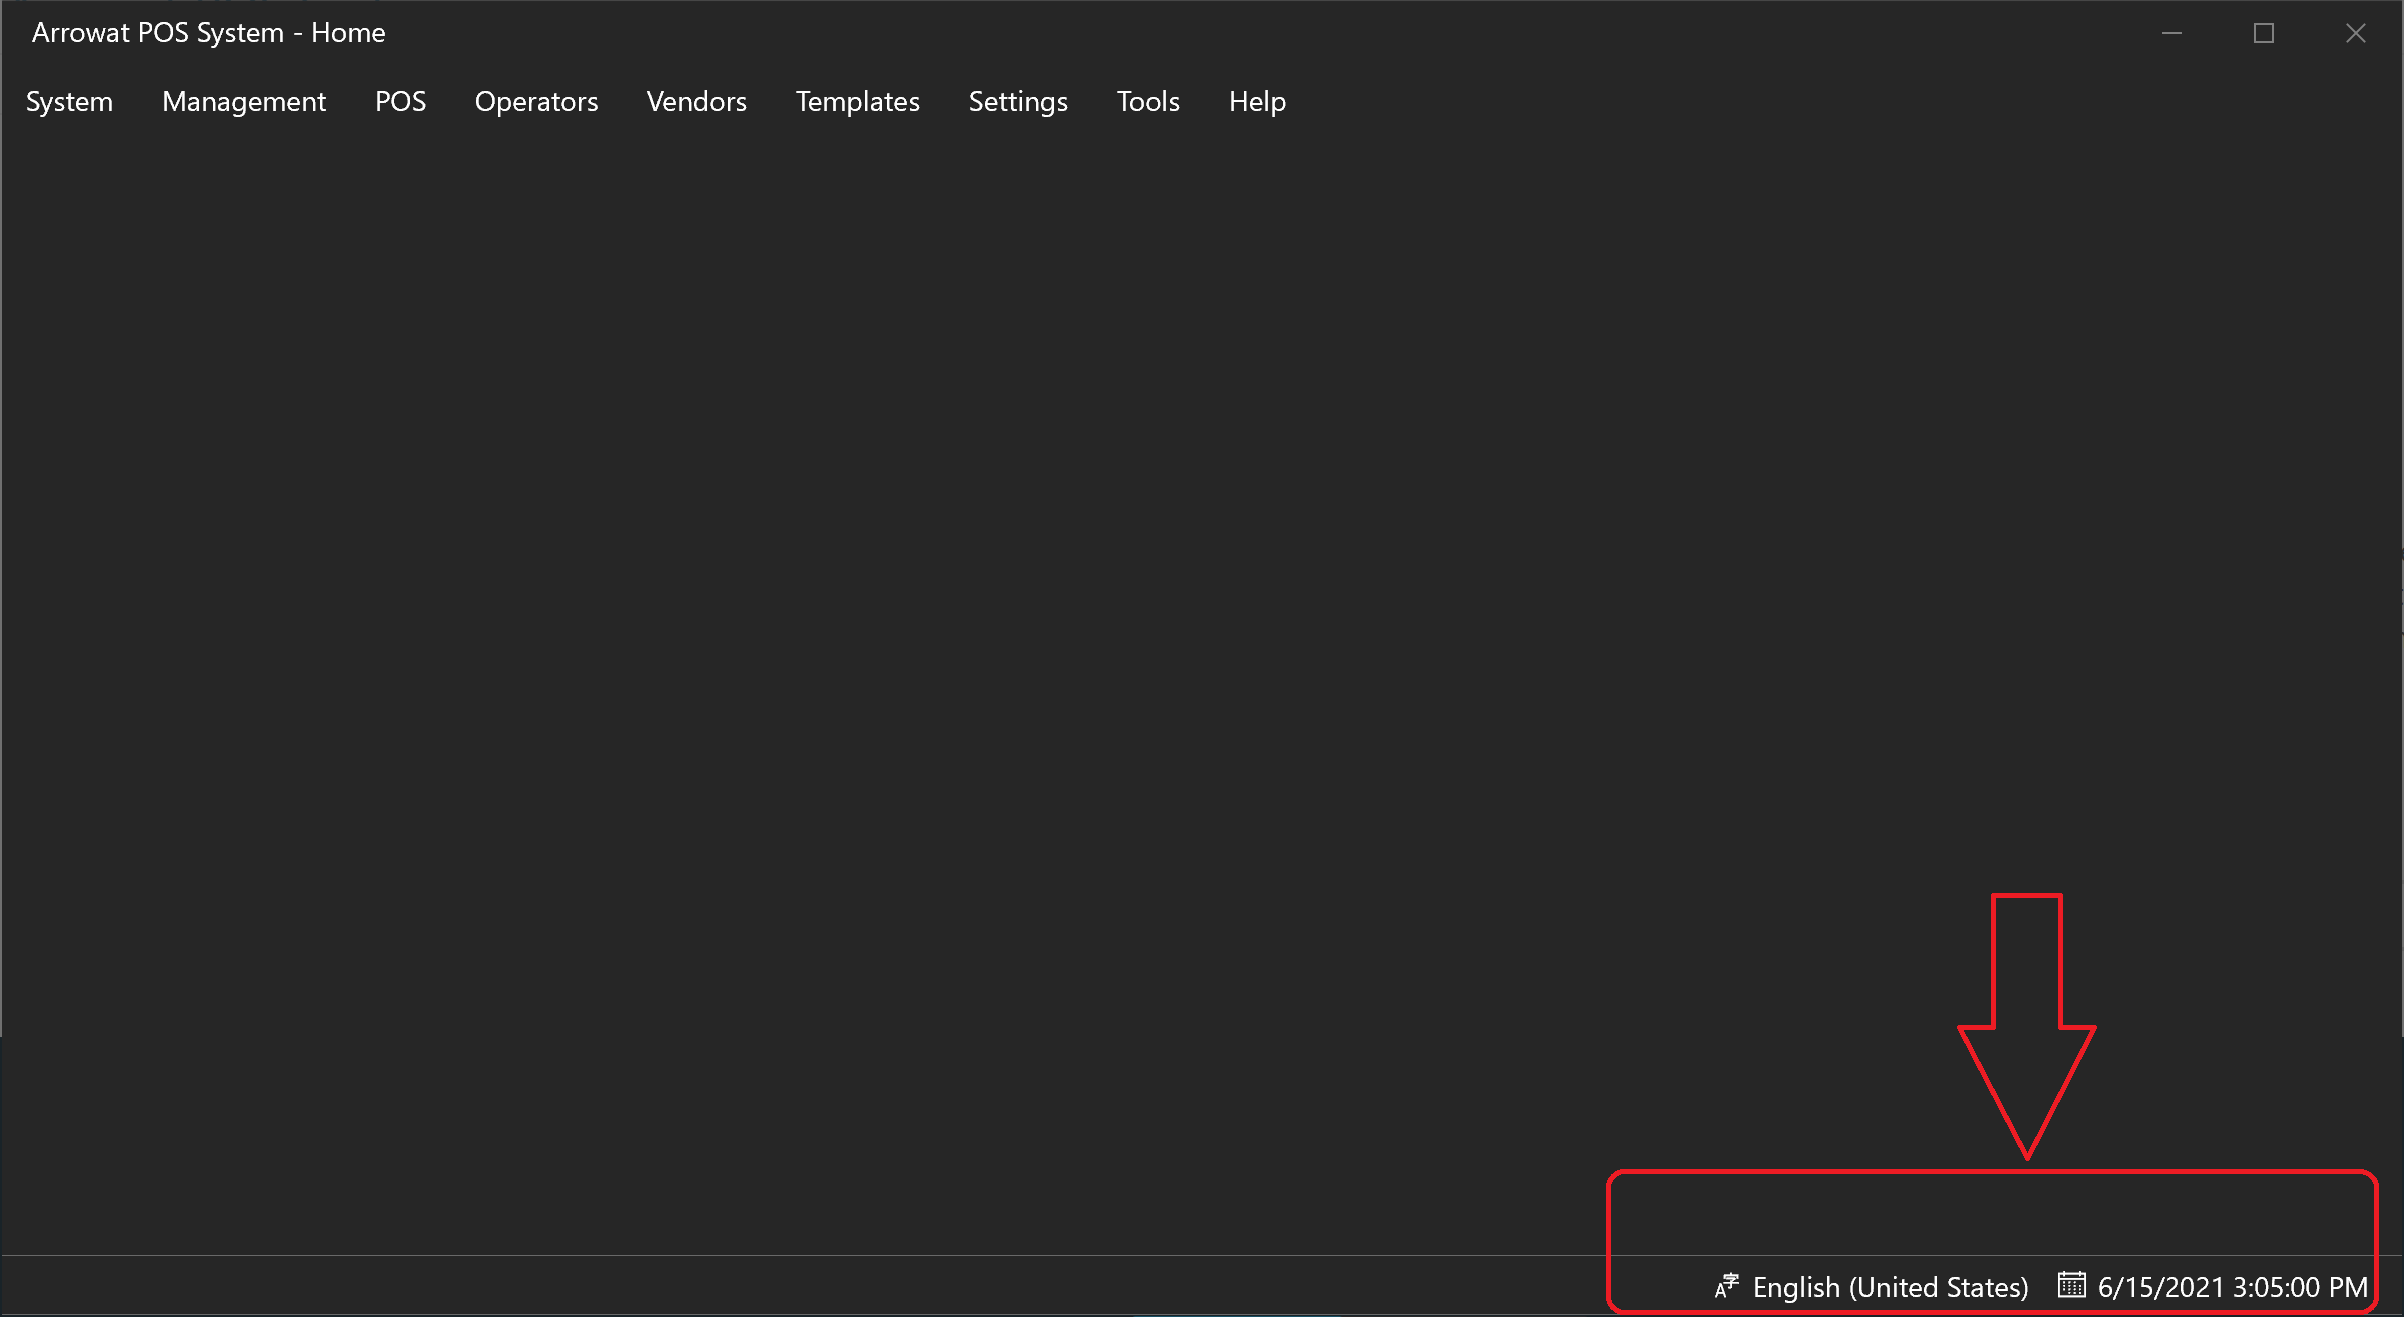Open the Operators menu
Image resolution: width=2404 pixels, height=1317 pixels.
(536, 102)
